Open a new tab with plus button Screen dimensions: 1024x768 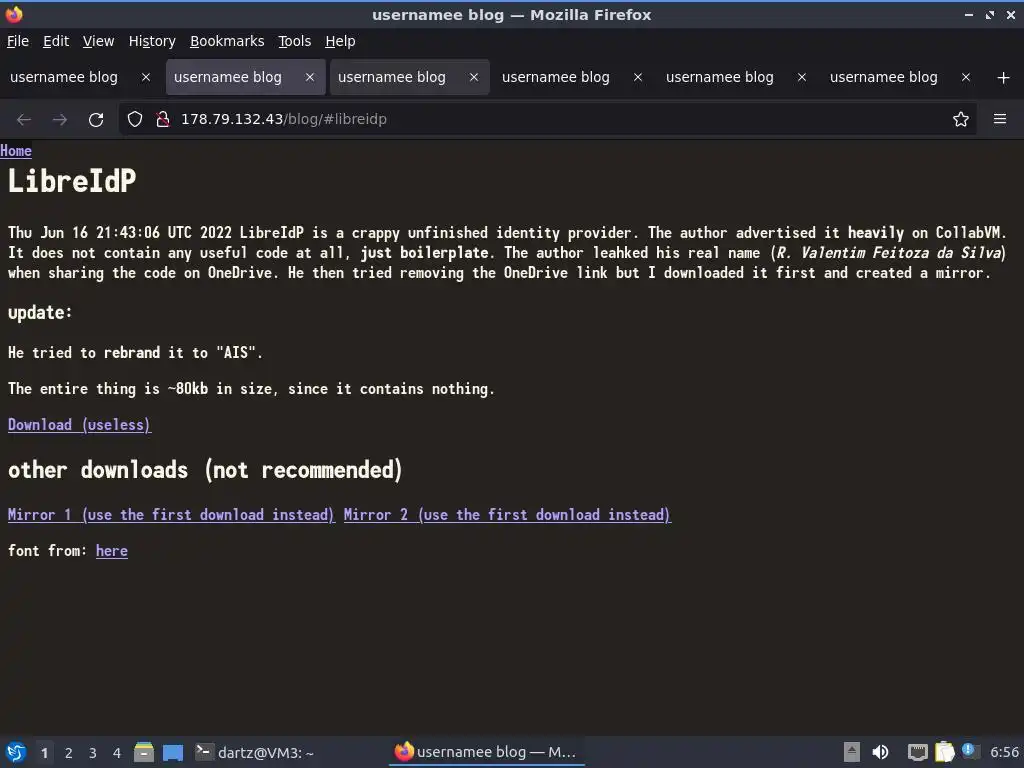(1004, 78)
